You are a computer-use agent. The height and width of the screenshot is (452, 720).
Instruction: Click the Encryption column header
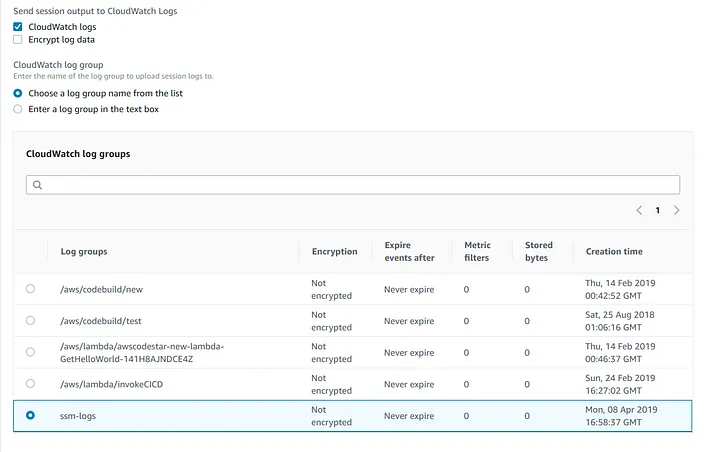click(x=334, y=252)
